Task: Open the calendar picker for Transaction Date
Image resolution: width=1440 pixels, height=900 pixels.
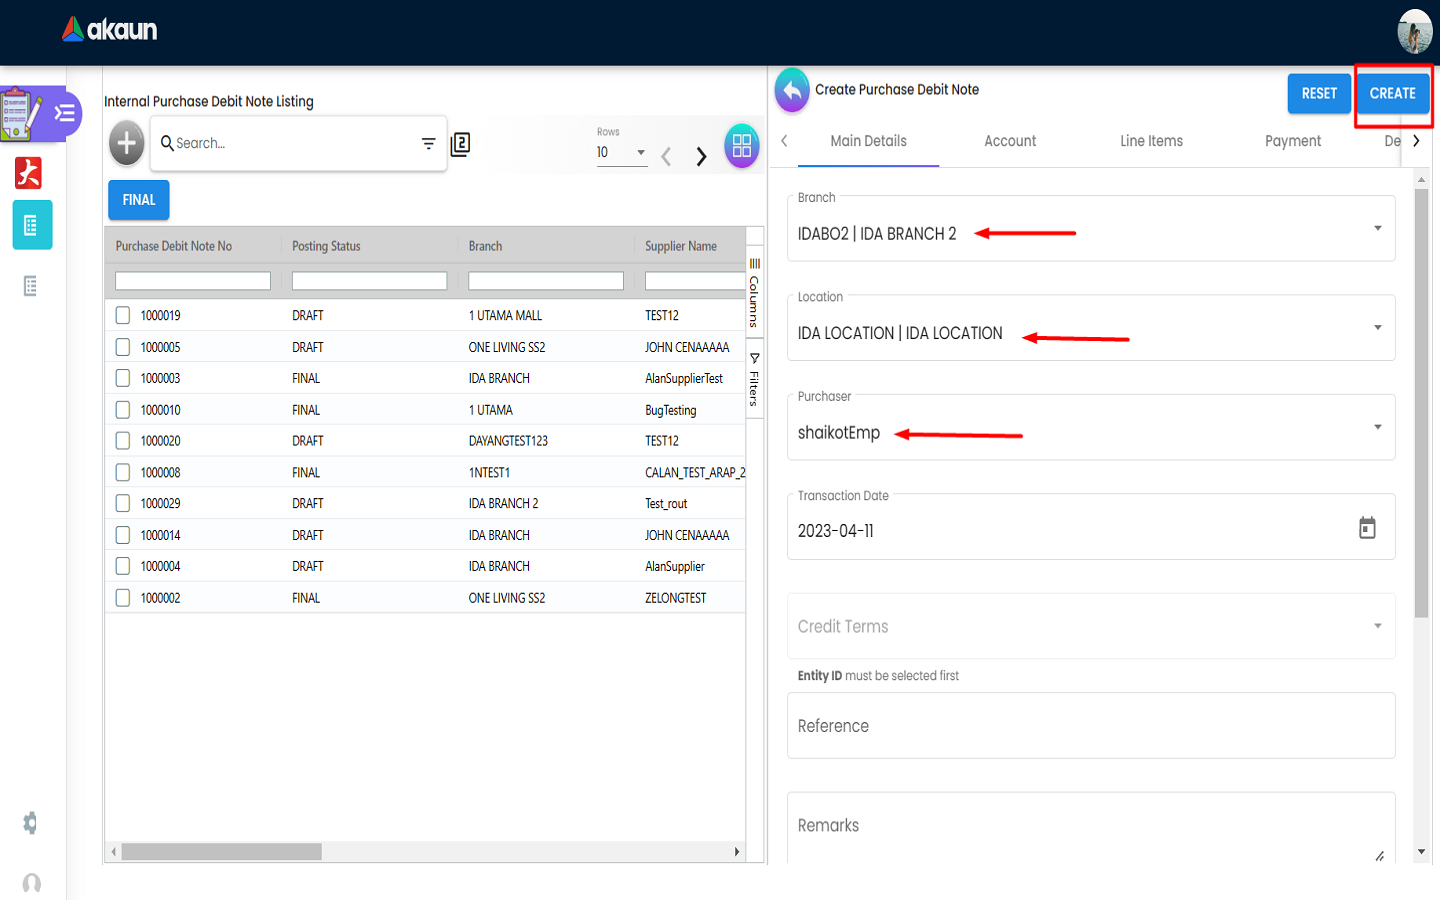Action: [x=1367, y=528]
